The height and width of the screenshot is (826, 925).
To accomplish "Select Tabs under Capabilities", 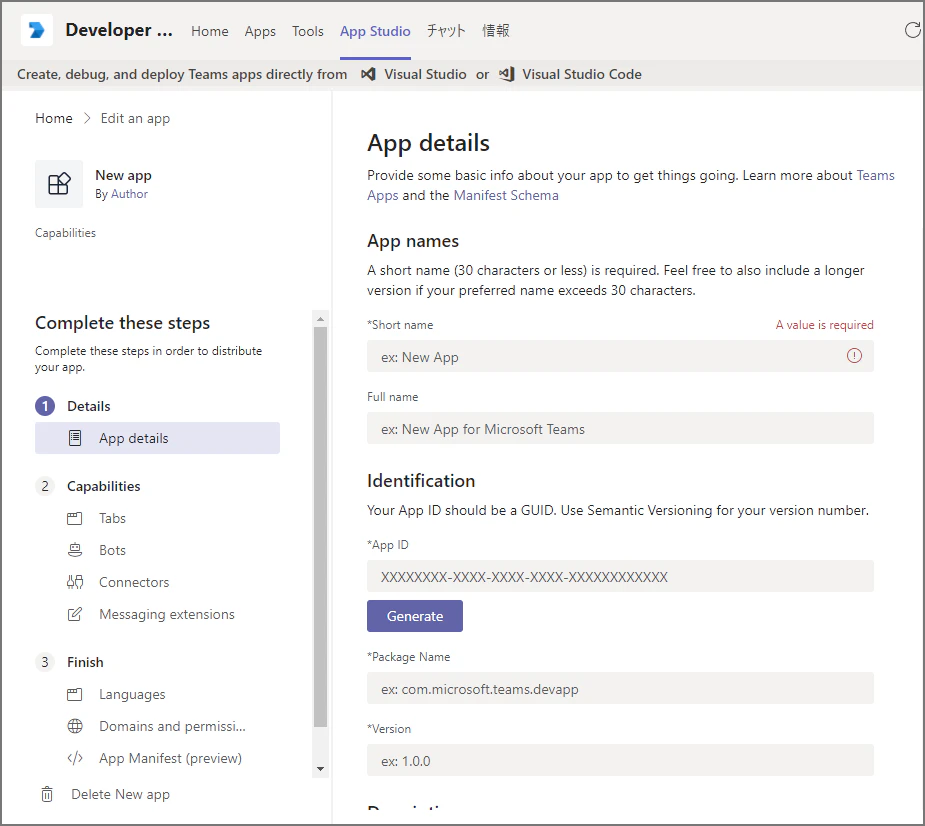I will 112,518.
